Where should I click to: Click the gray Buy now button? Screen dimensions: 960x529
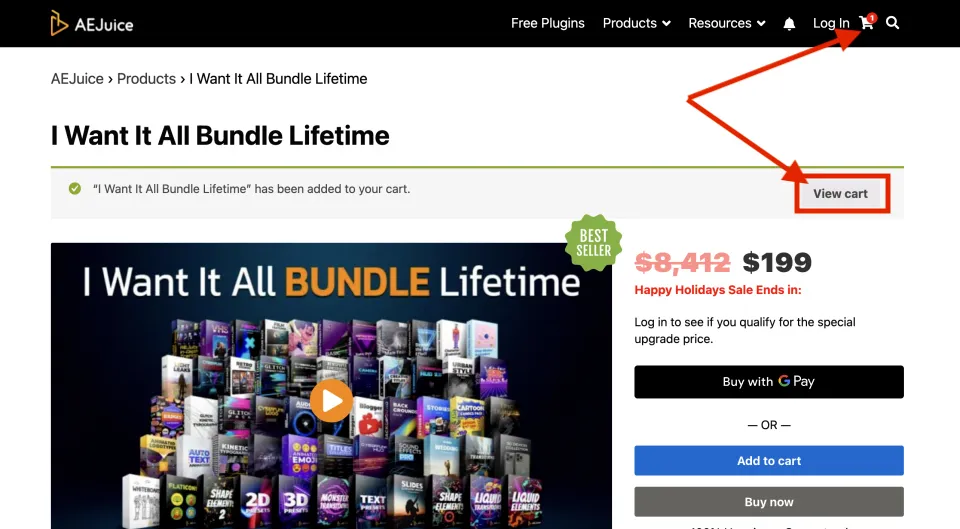[768, 502]
